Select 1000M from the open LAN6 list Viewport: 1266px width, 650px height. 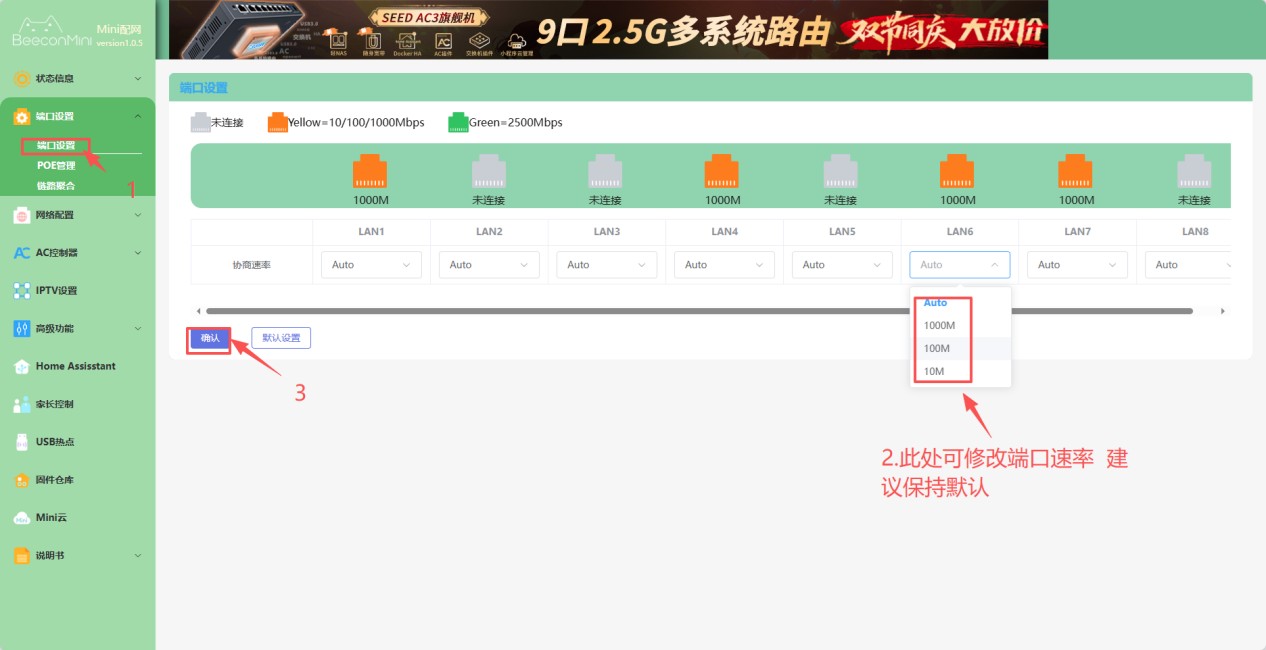coord(939,325)
